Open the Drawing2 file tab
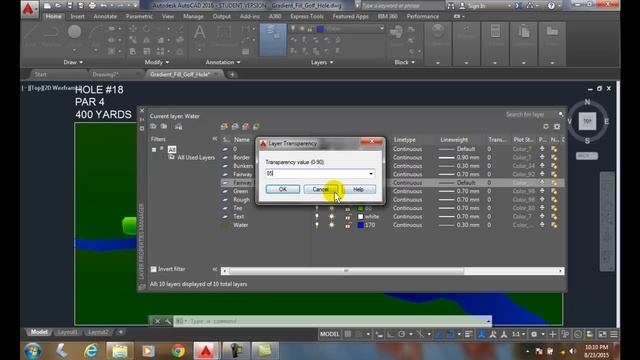This screenshot has width=640, height=360. tap(105, 74)
